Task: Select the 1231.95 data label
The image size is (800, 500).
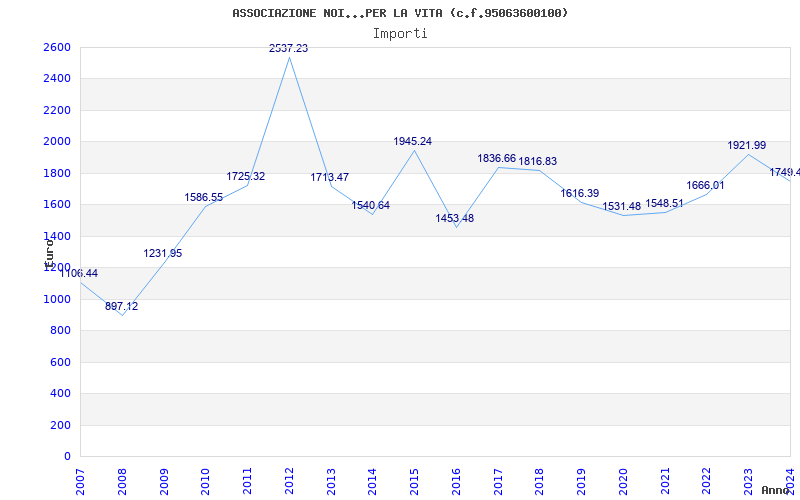Action: 162,253
